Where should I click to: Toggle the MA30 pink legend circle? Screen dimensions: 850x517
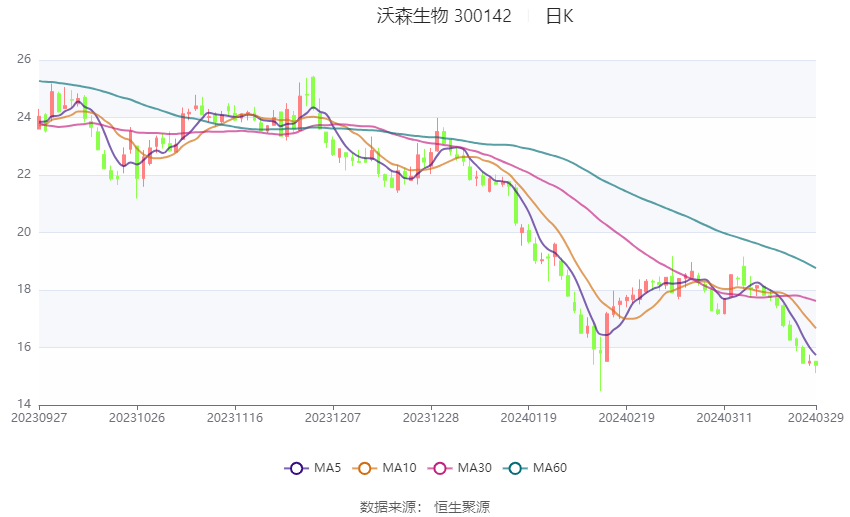click(x=436, y=467)
